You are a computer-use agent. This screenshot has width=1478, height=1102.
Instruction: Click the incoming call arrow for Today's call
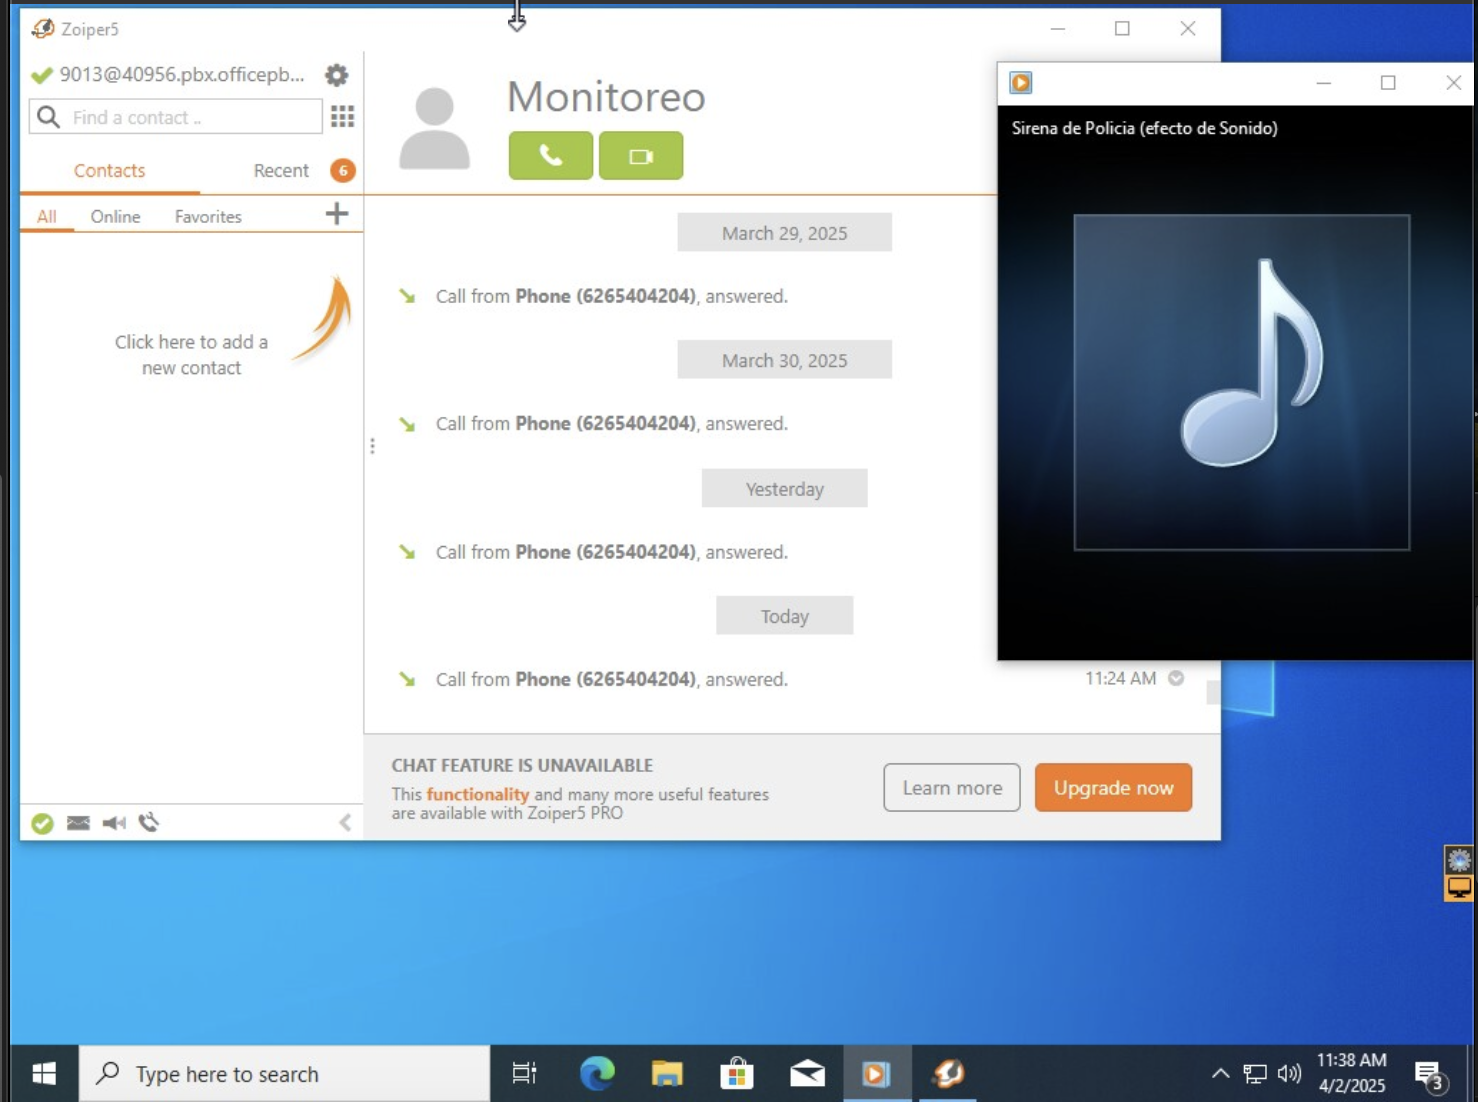tap(407, 679)
